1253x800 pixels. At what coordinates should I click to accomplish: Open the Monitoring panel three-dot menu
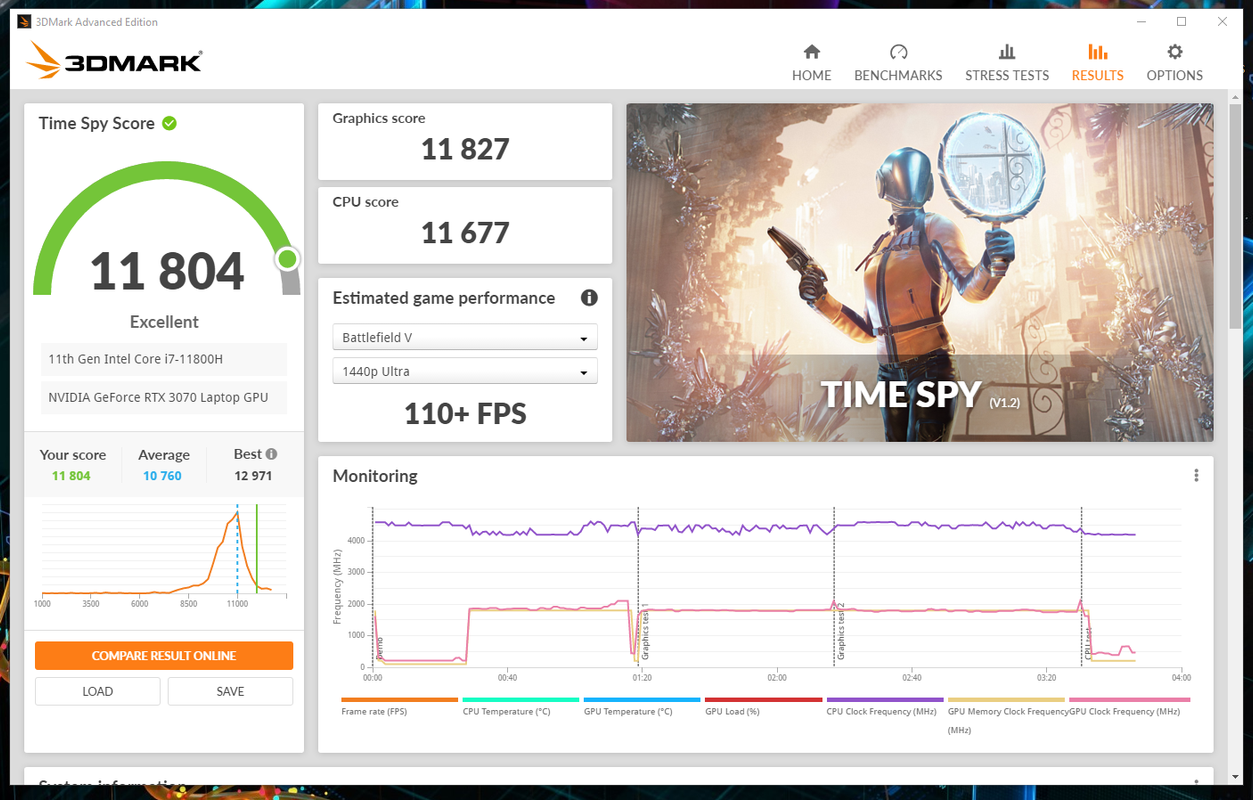[1196, 476]
